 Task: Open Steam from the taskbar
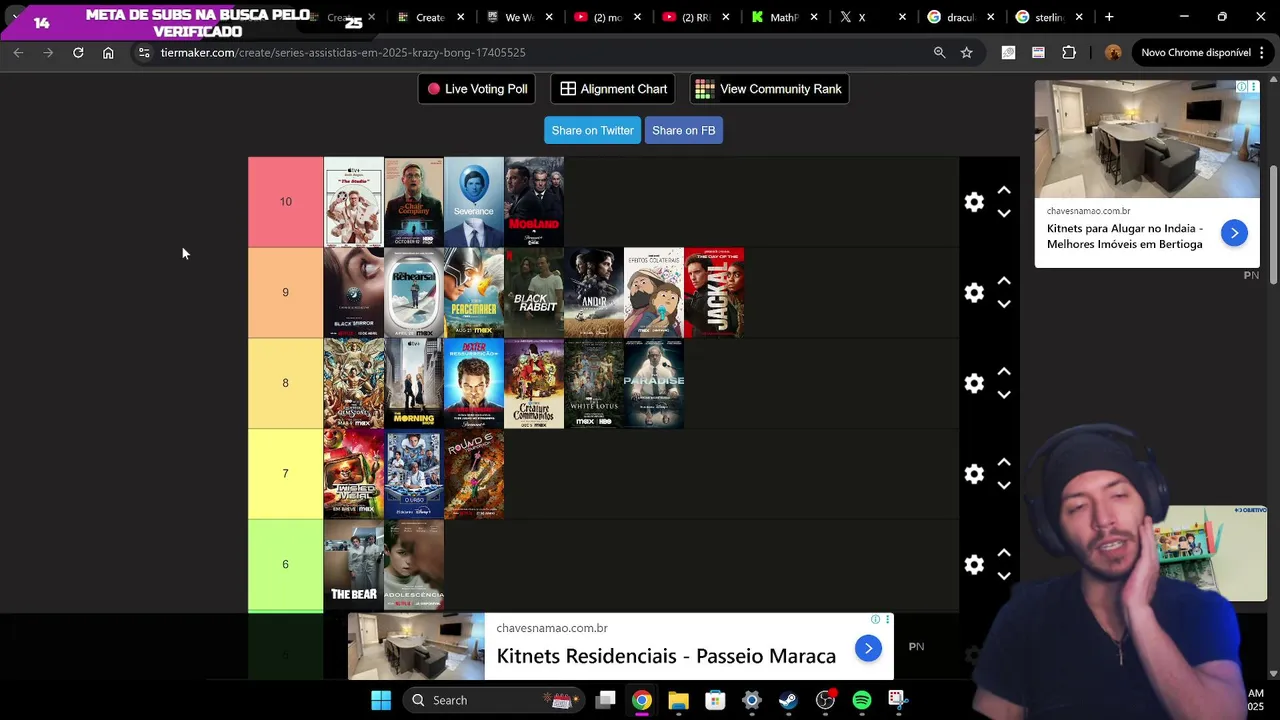click(x=788, y=700)
